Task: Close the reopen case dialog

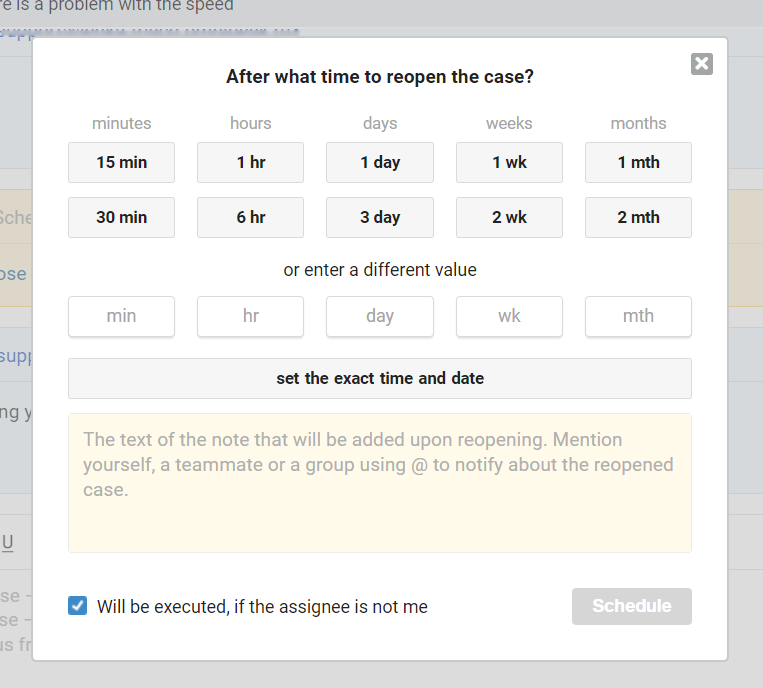Action: 702,64
